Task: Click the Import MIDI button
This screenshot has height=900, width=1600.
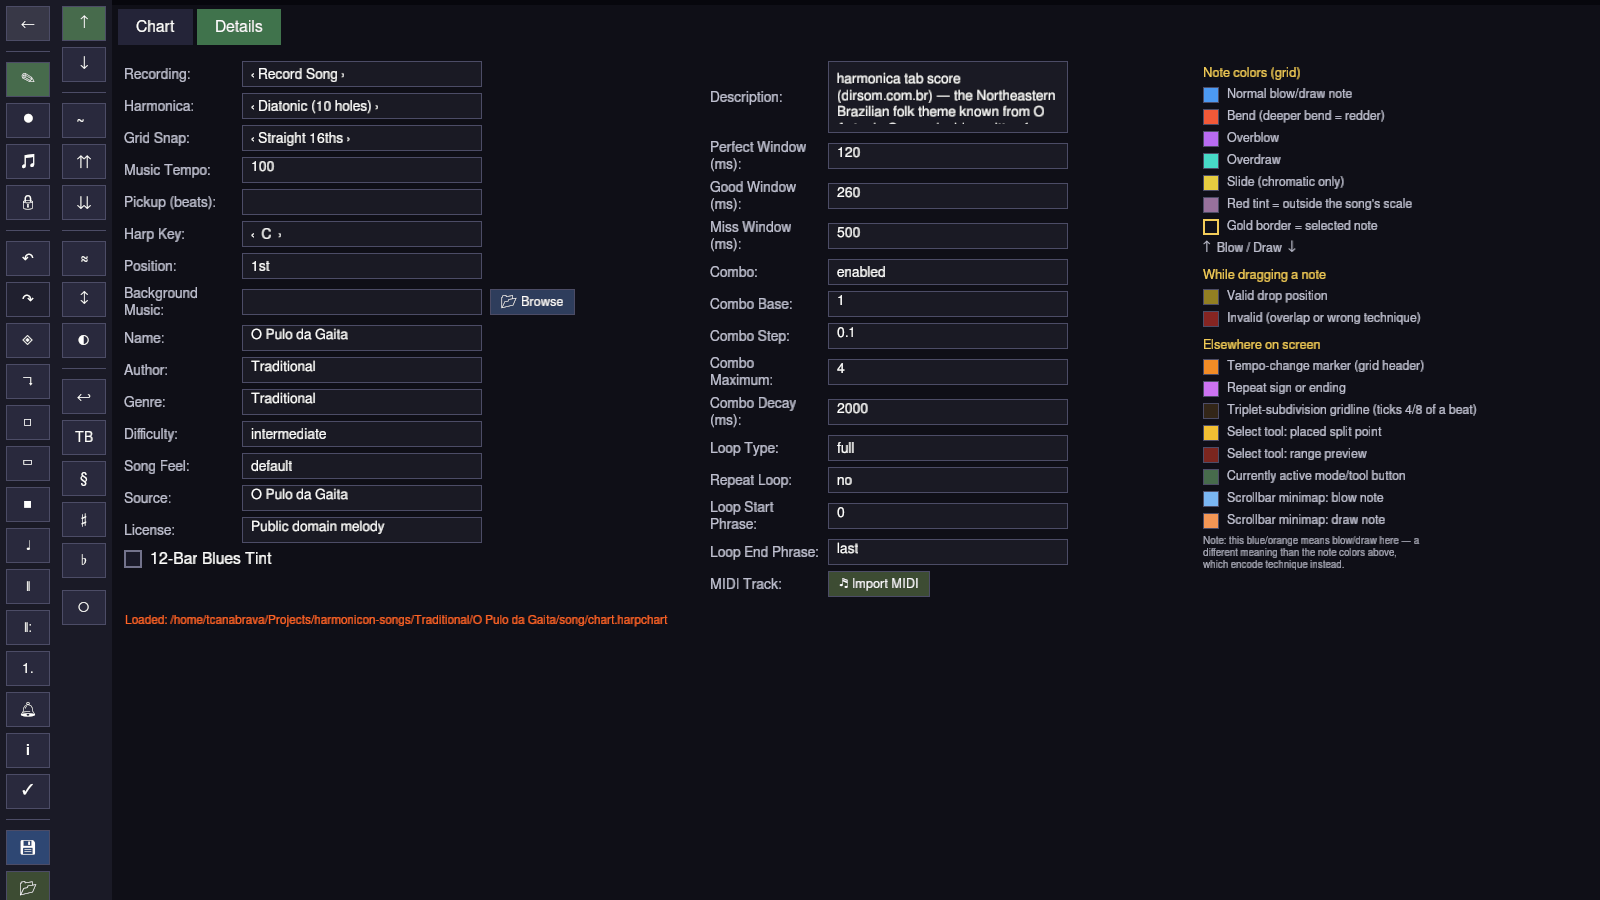Action: click(x=879, y=584)
